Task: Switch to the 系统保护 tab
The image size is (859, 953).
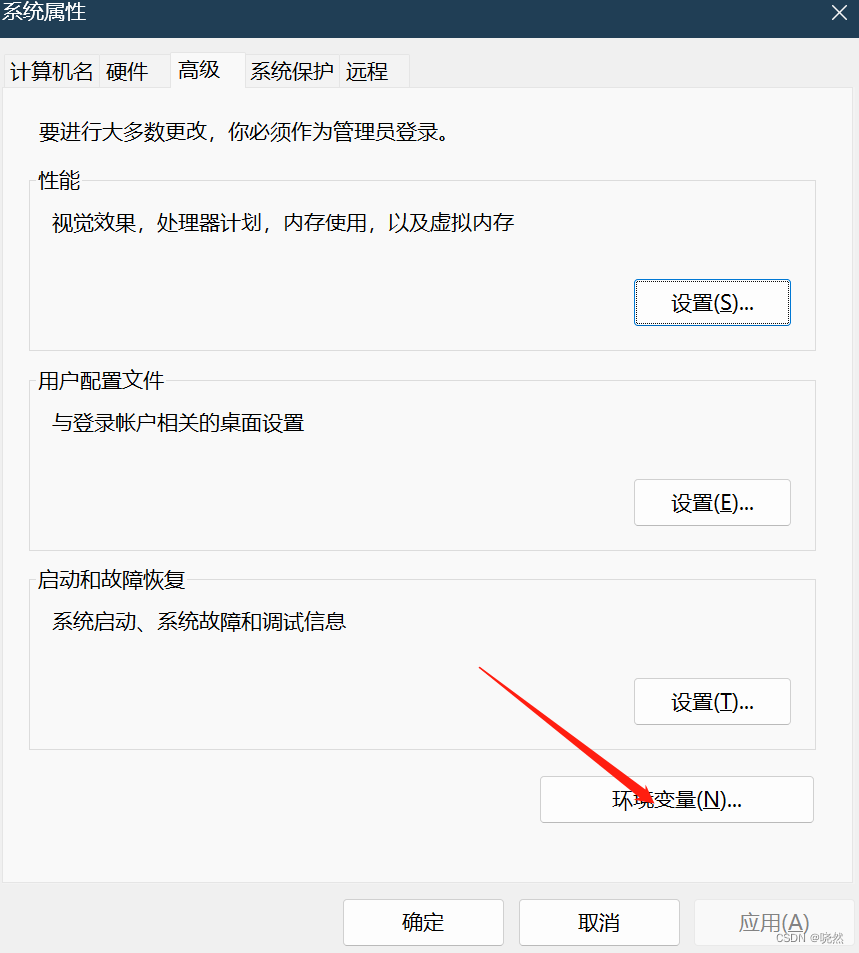Action: [291, 71]
